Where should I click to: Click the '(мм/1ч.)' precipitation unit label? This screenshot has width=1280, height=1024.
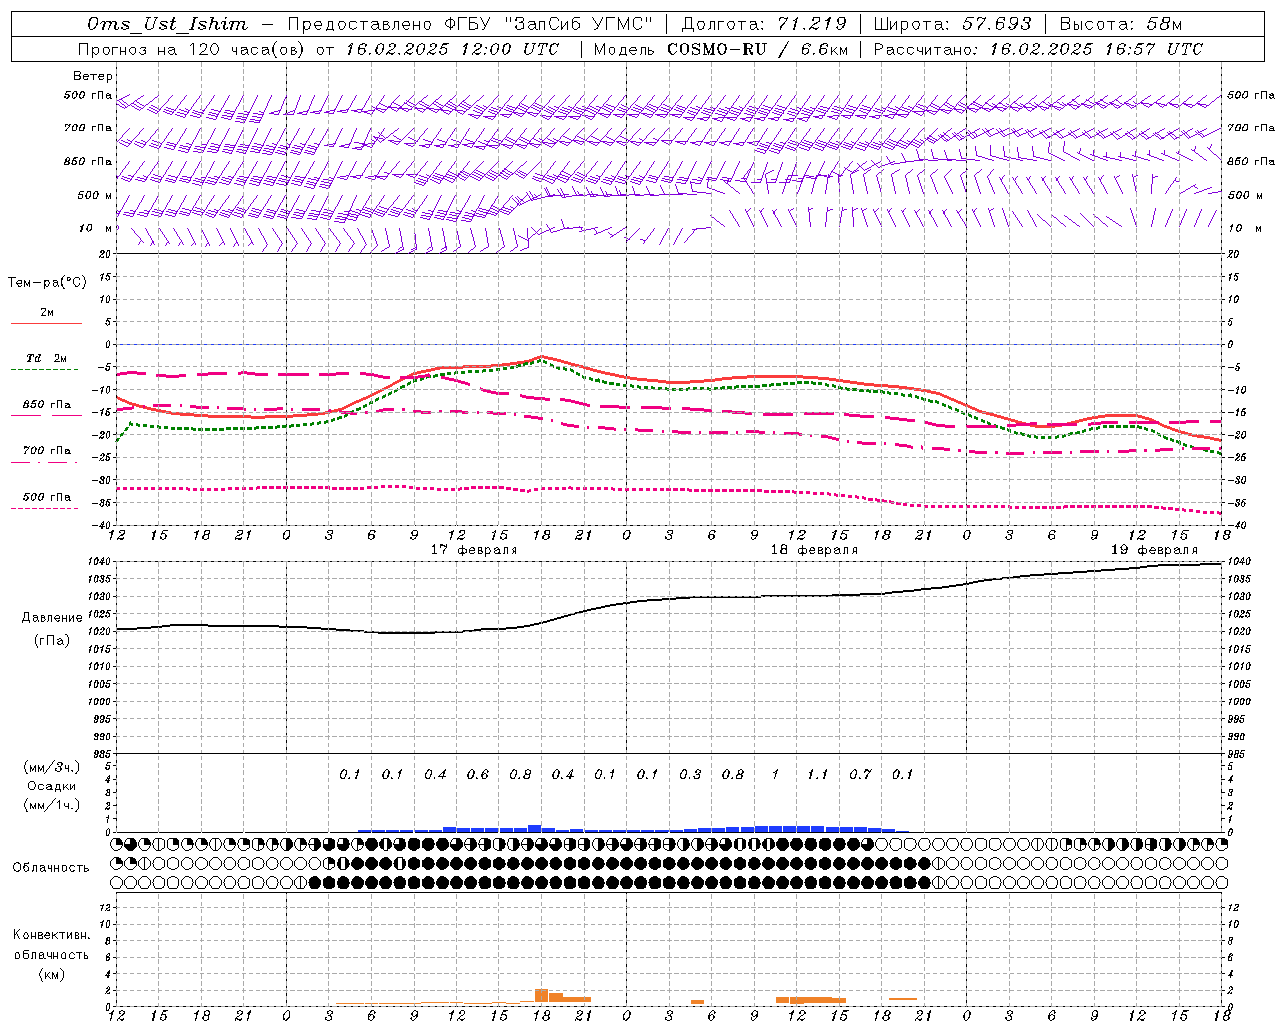coord(52,805)
